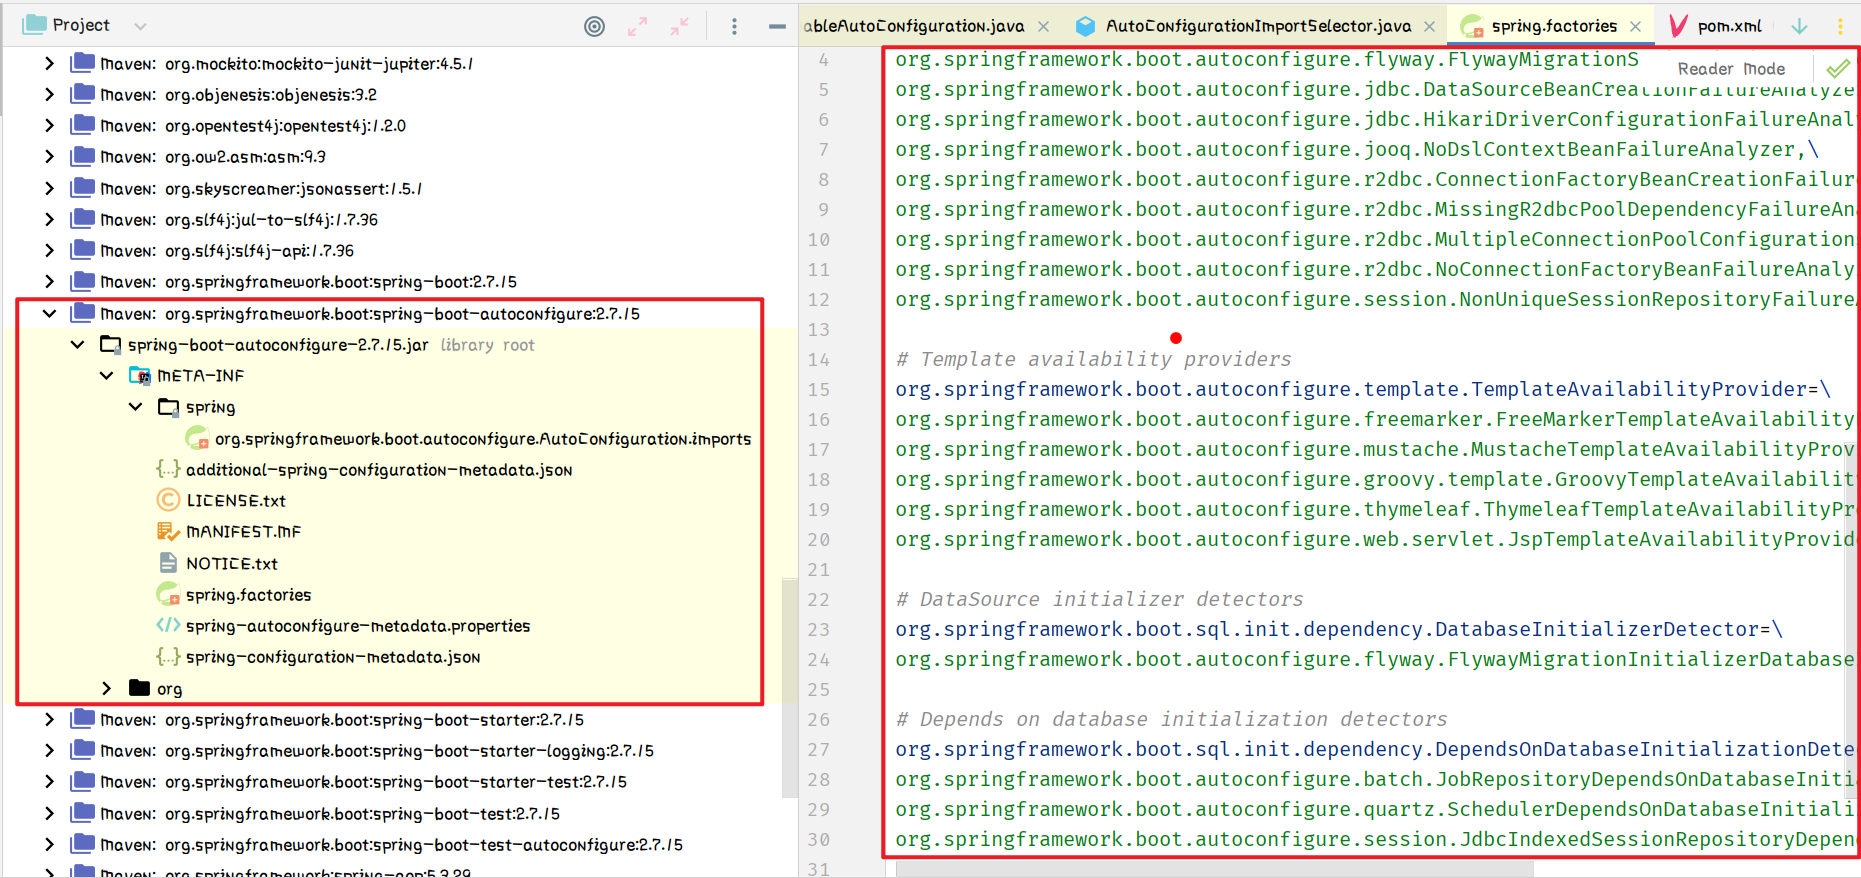Open the LICENSE.txt file
Image resolution: width=1861 pixels, height=878 pixels.
click(x=236, y=501)
